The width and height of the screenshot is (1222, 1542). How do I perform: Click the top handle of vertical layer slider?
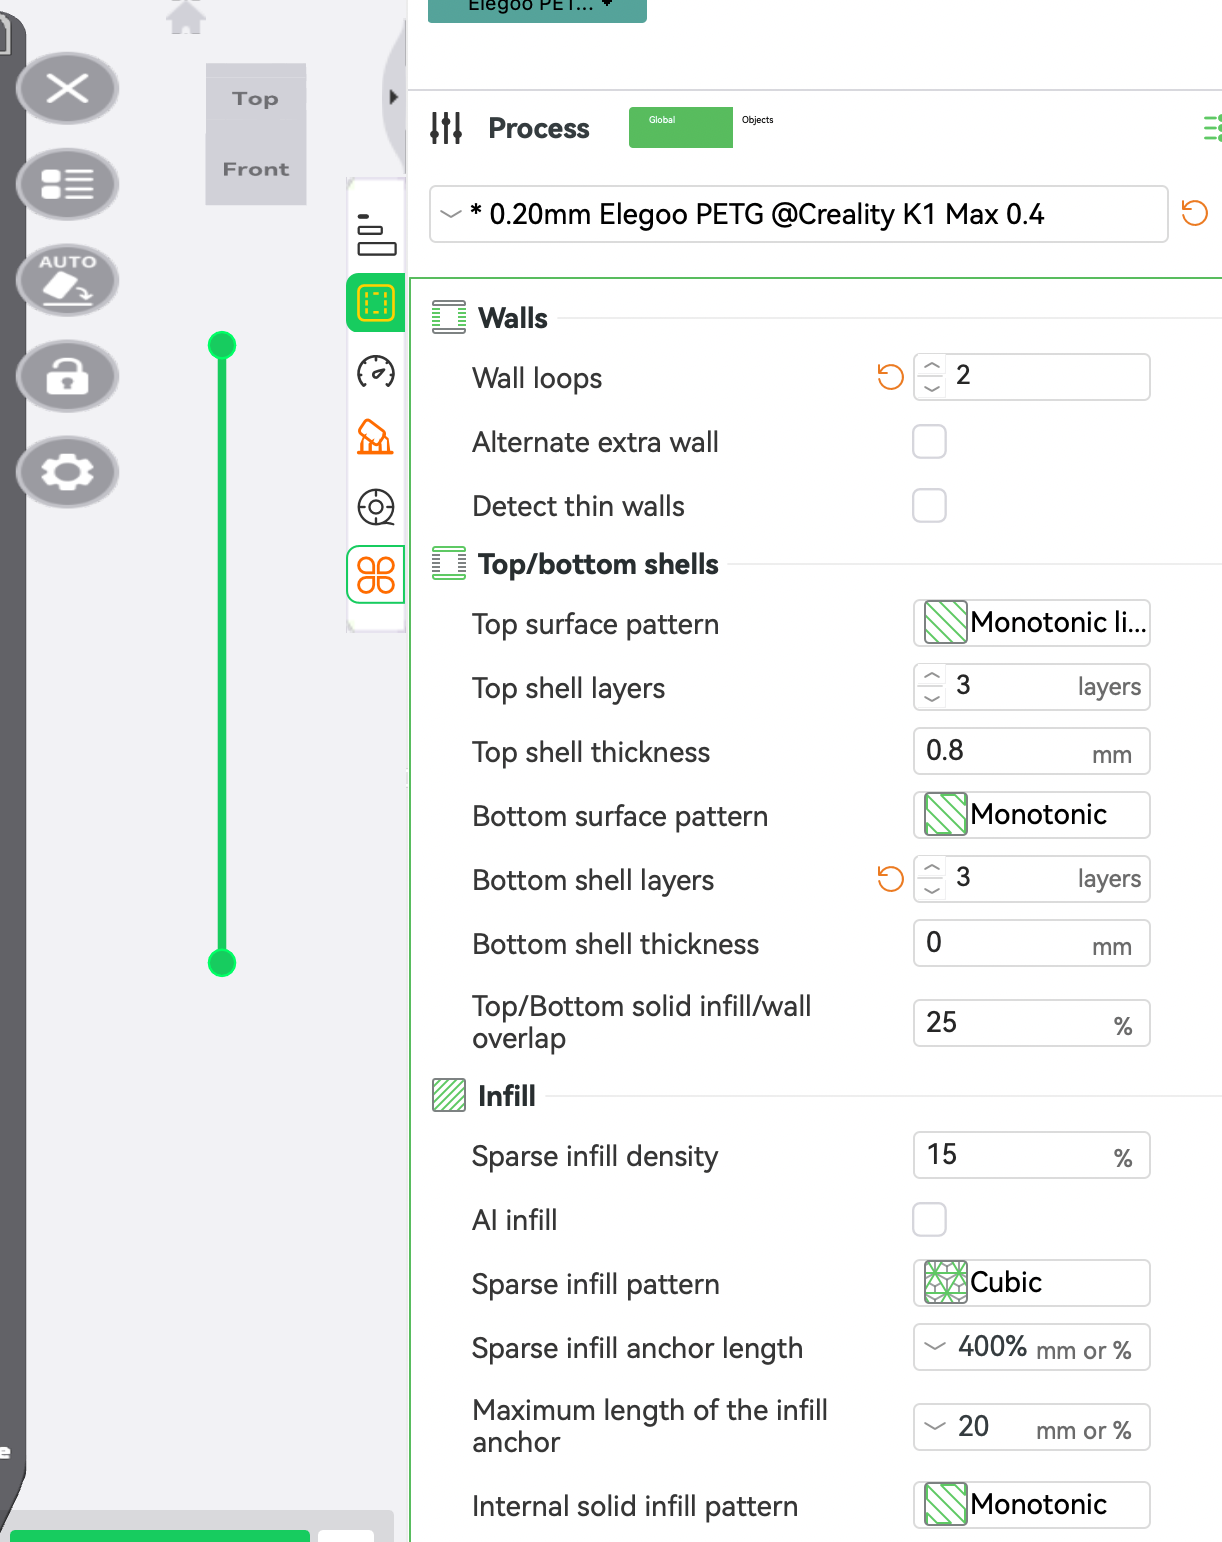pyautogui.click(x=222, y=345)
